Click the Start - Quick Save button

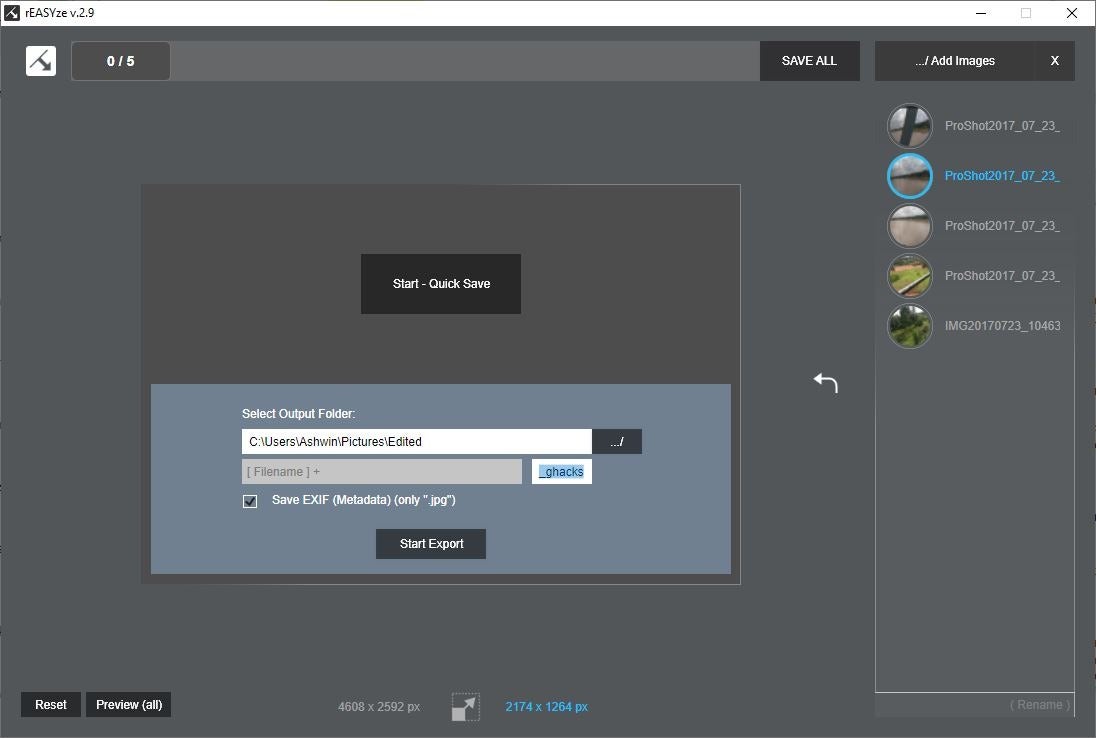coord(441,284)
